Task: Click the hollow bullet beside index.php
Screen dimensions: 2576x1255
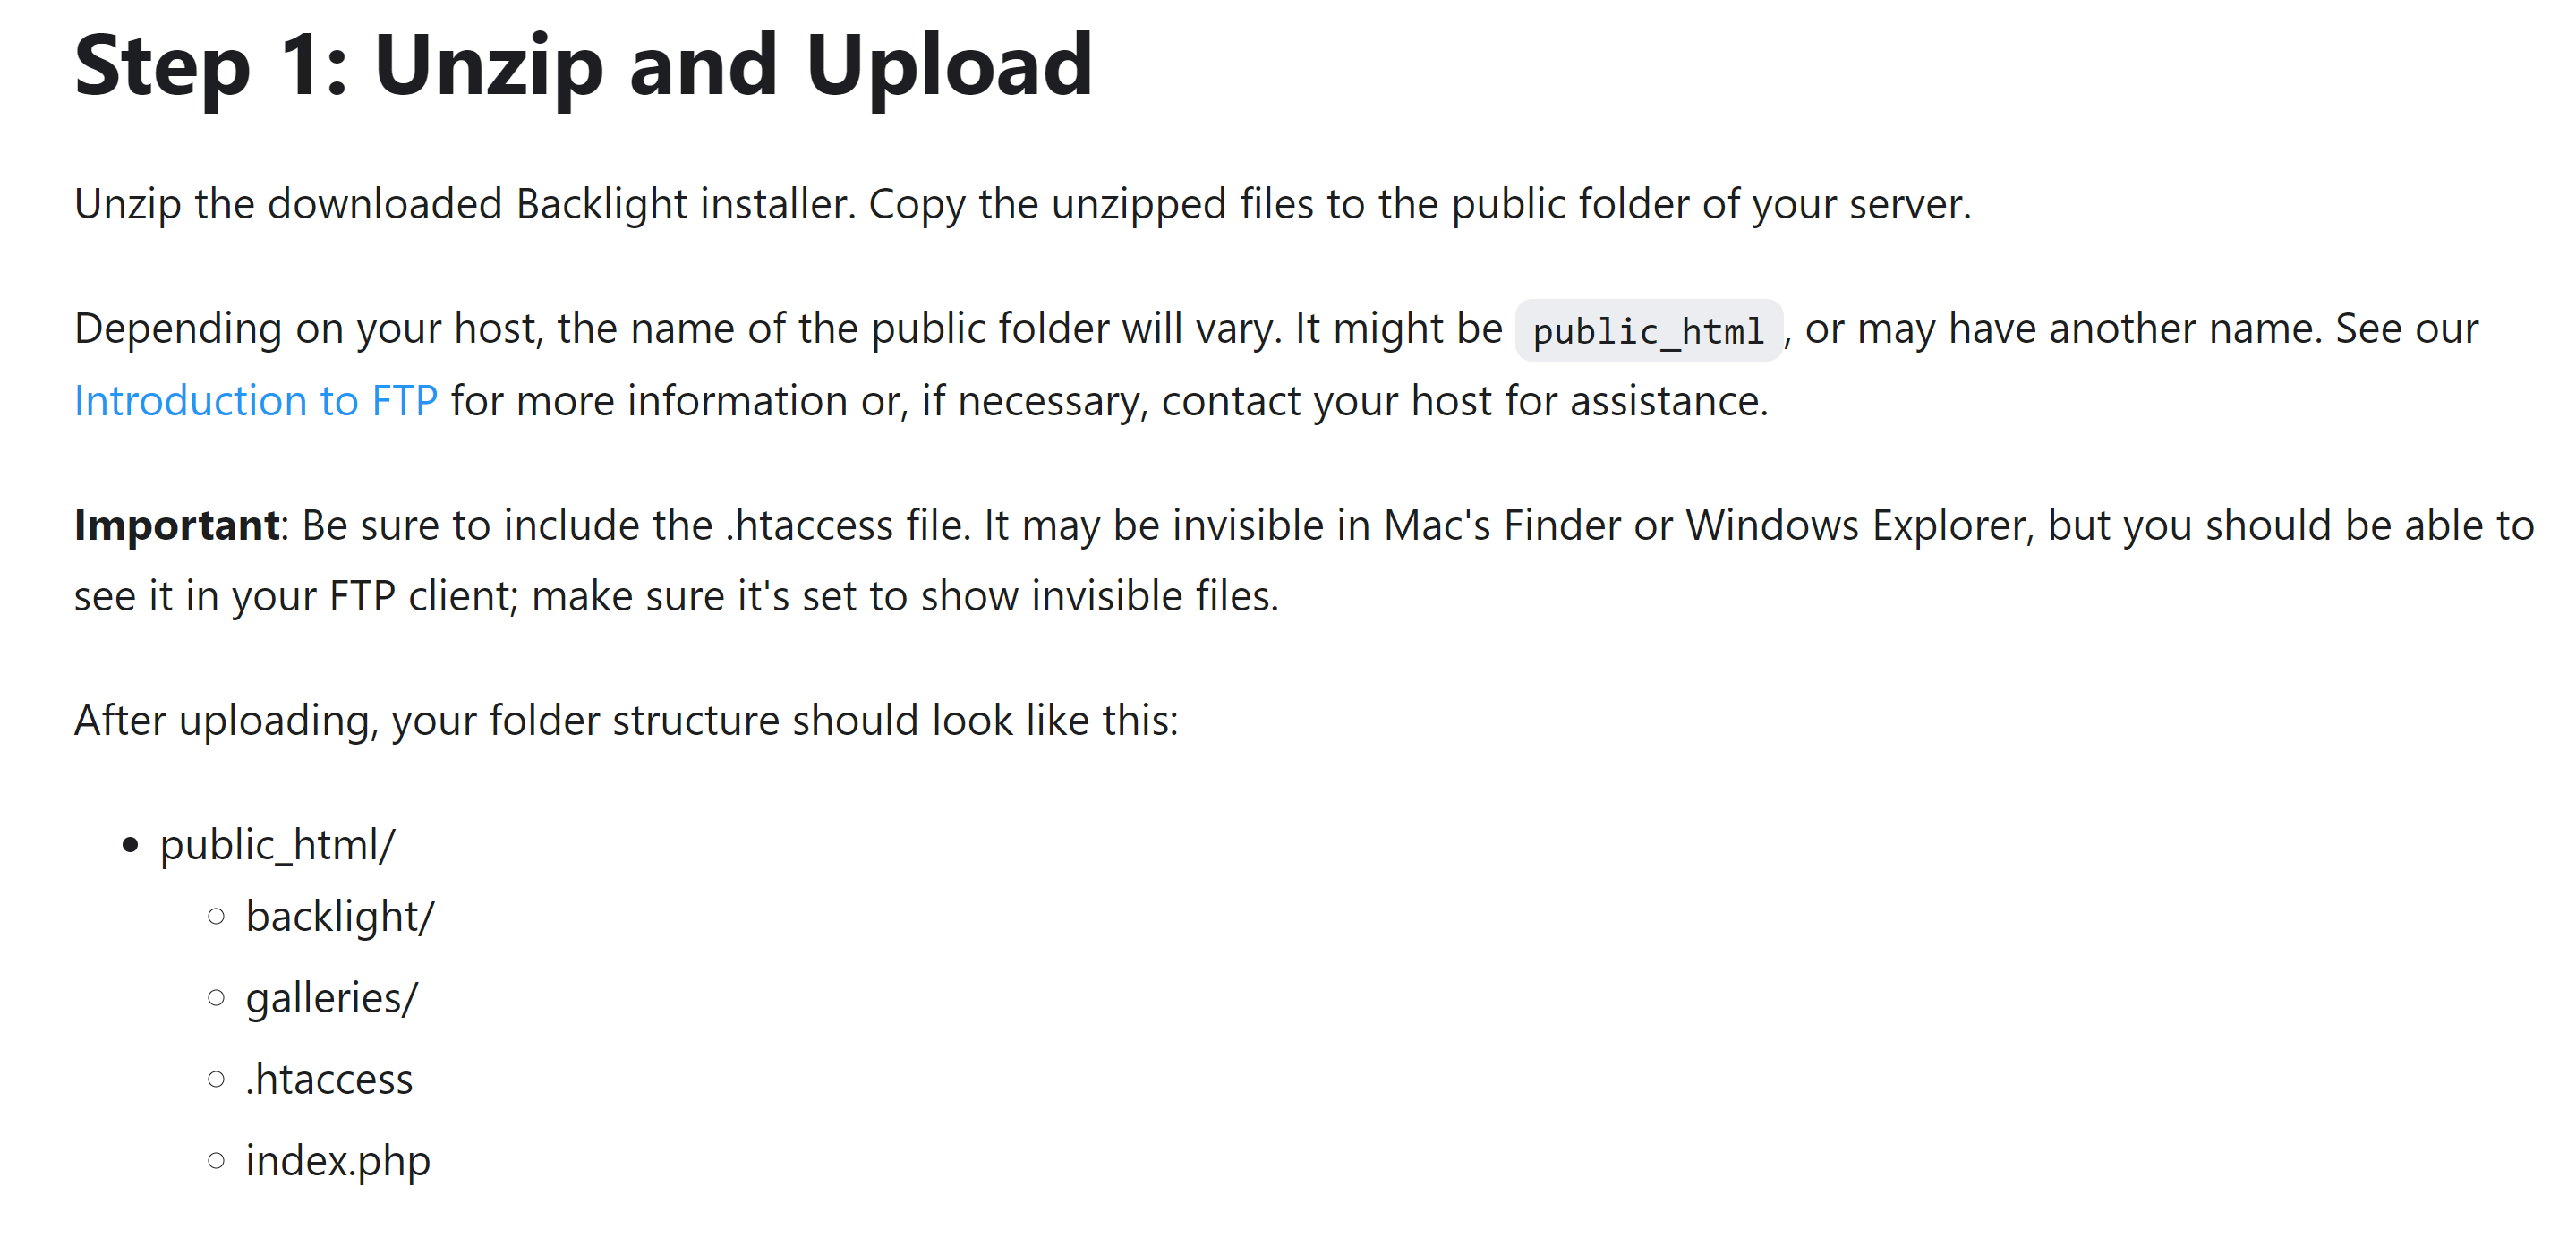Action: (216, 1161)
